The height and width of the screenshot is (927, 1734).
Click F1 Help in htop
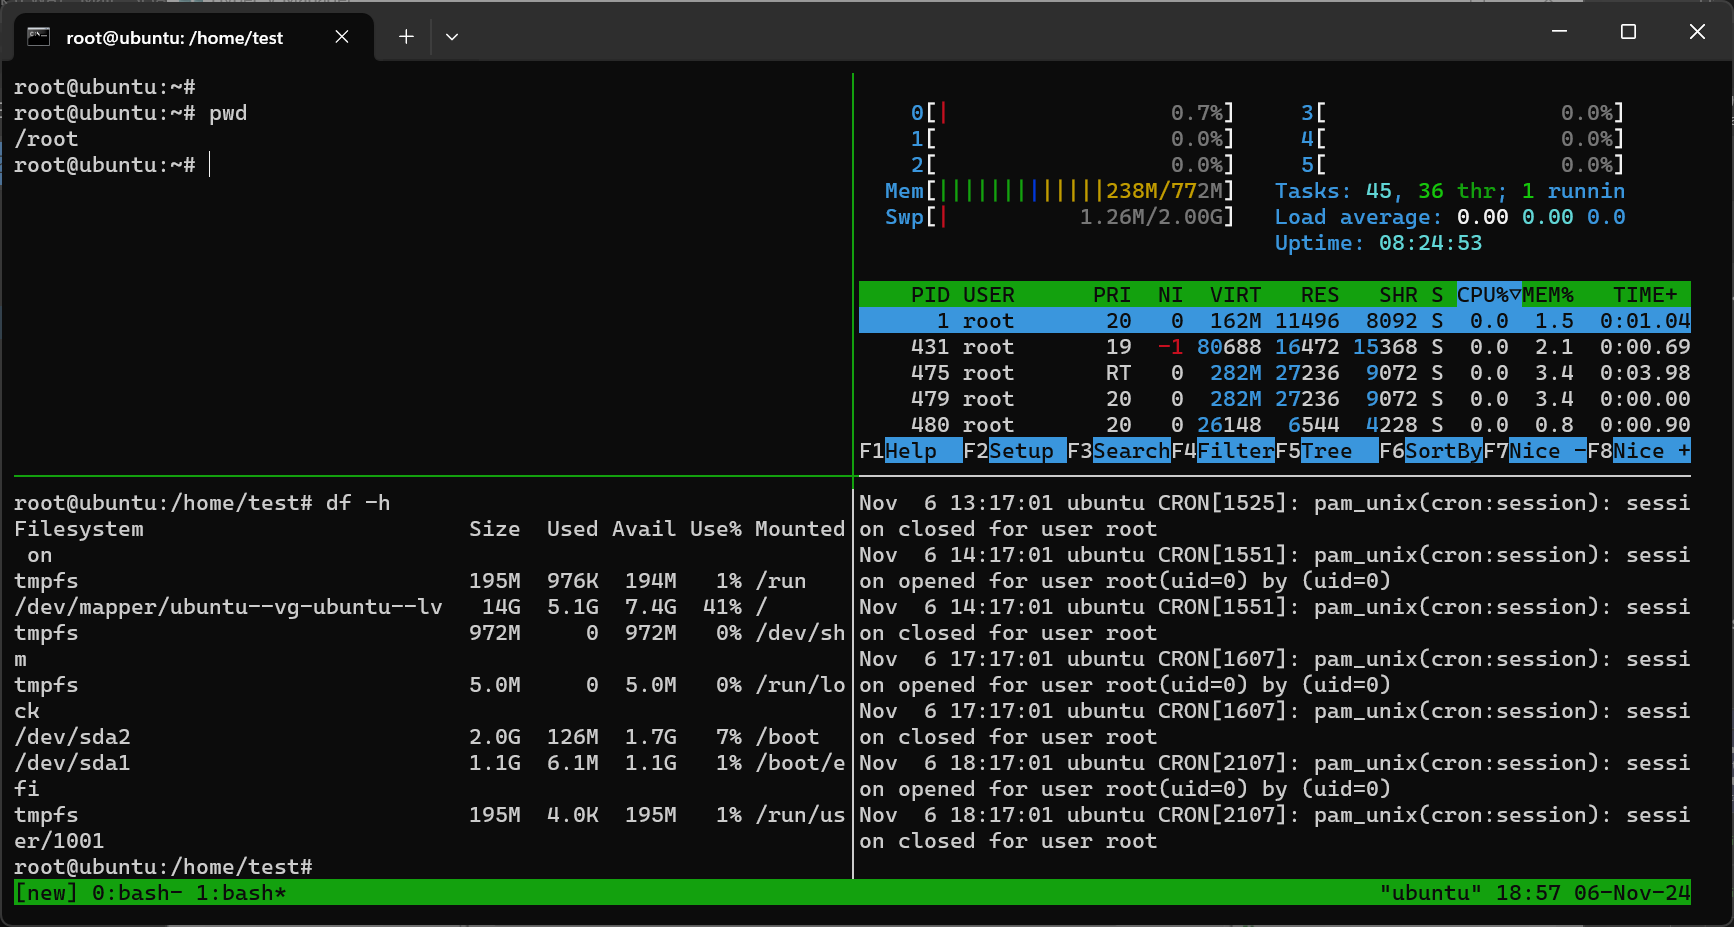910,451
